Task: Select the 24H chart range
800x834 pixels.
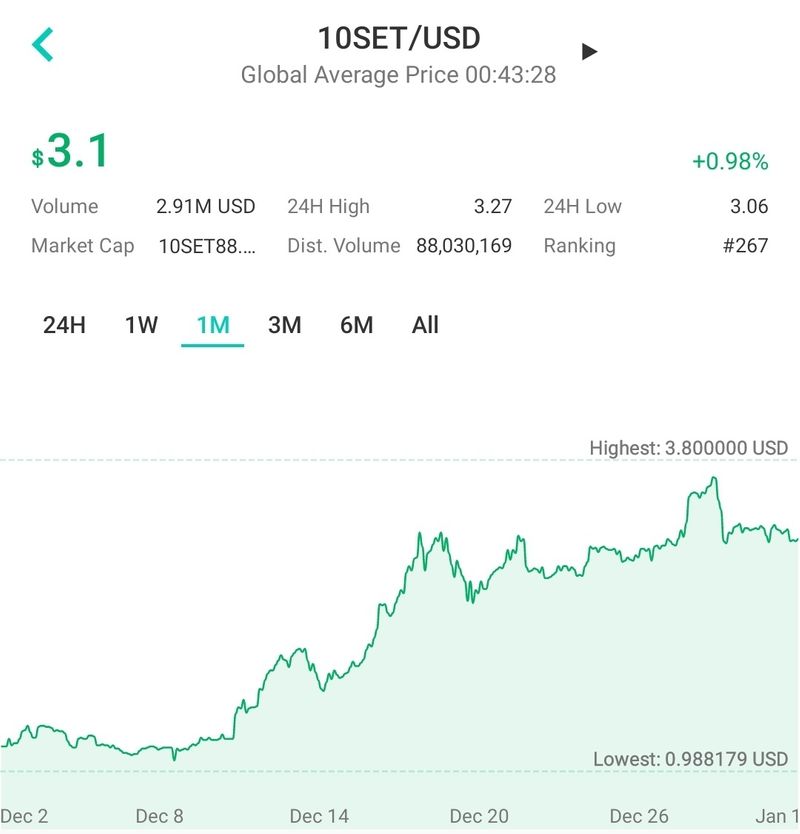Action: click(x=64, y=325)
